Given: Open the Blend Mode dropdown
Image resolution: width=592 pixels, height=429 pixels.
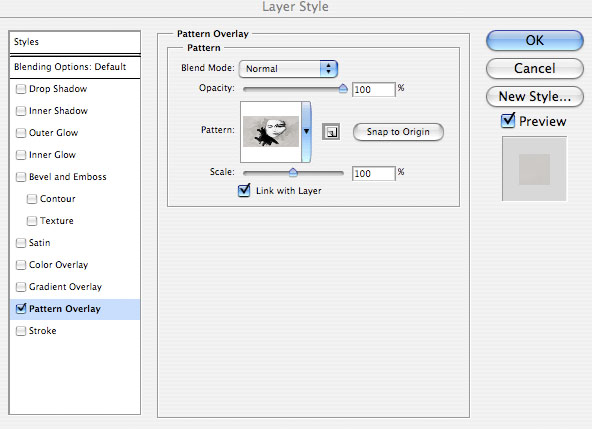Looking at the screenshot, I should 288,69.
